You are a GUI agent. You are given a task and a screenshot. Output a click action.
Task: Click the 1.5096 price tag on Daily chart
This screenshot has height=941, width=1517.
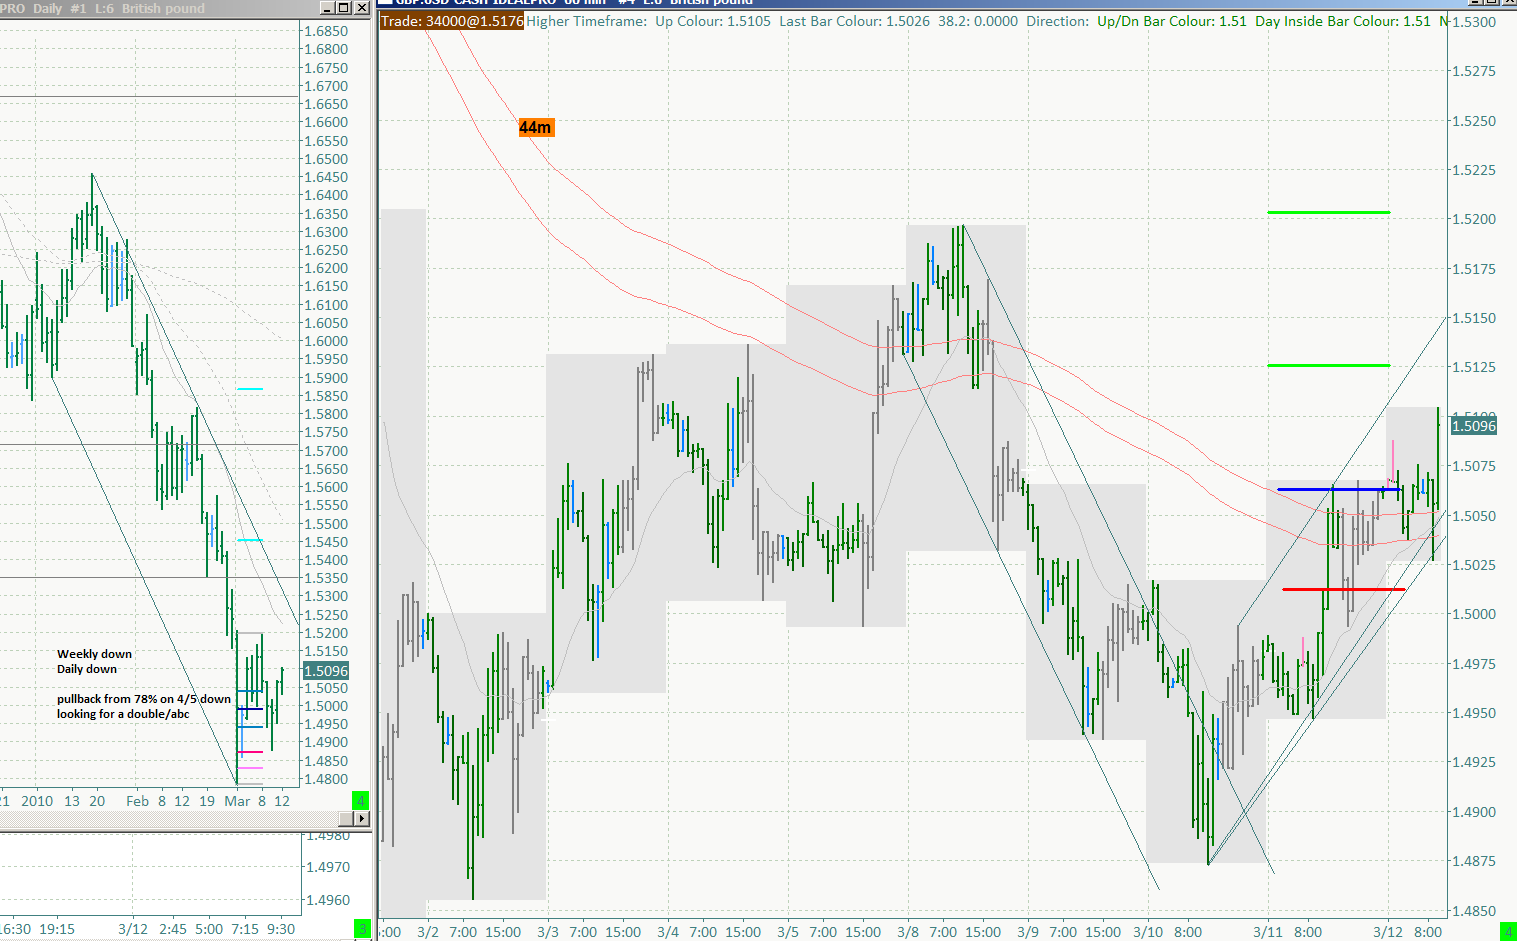(x=326, y=671)
